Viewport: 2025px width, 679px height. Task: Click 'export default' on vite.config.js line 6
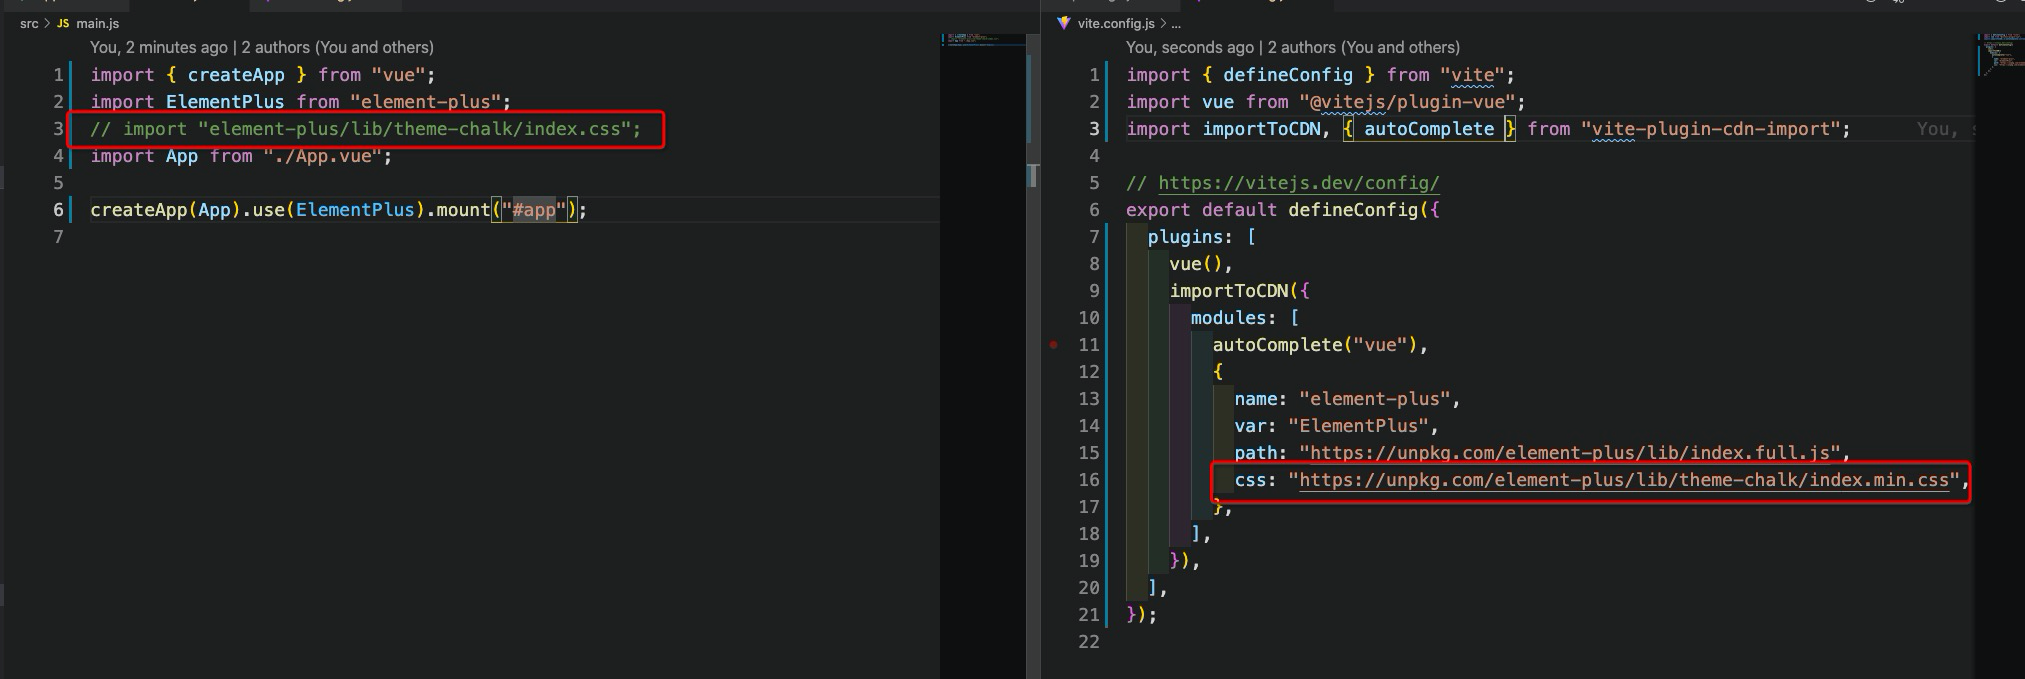pos(1202,210)
